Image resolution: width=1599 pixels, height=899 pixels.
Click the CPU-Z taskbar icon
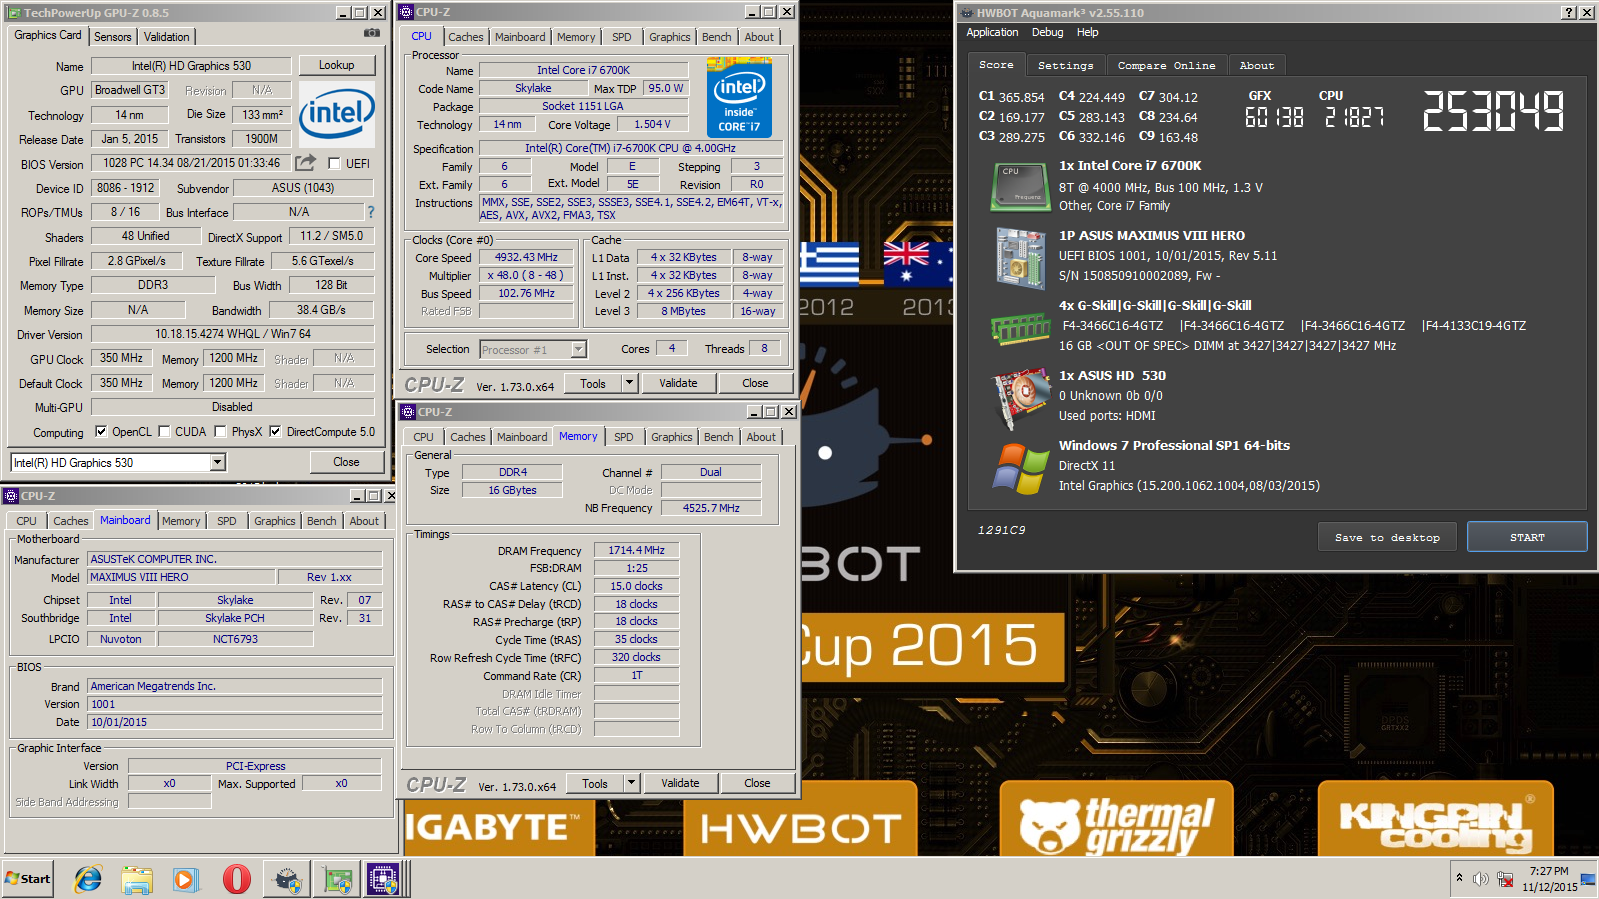point(383,879)
